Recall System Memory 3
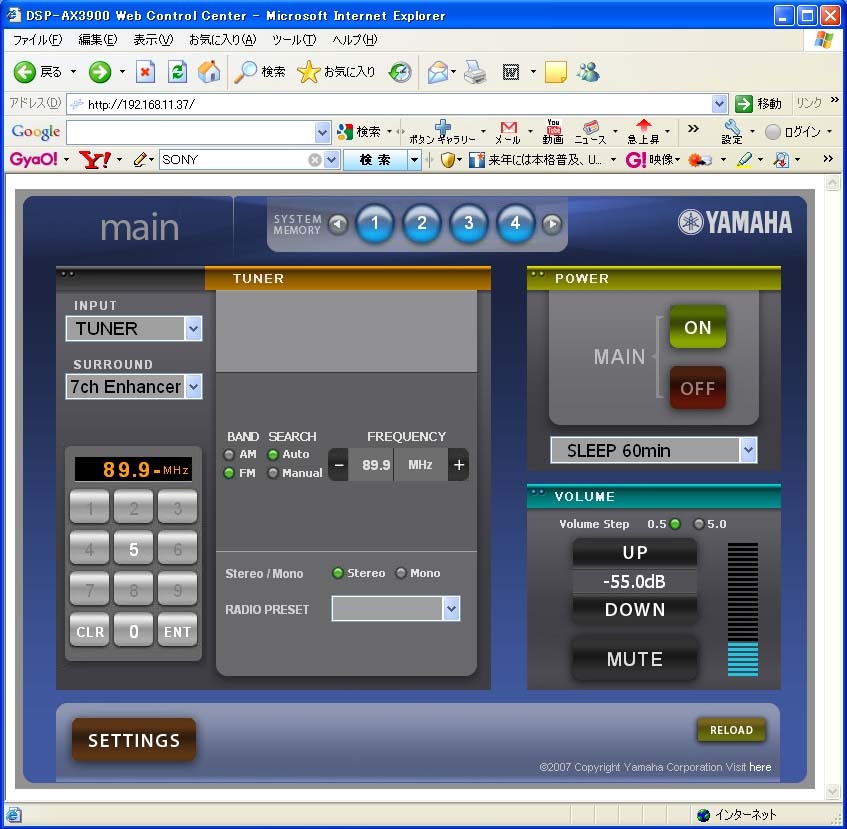The image size is (847, 829). (x=469, y=223)
